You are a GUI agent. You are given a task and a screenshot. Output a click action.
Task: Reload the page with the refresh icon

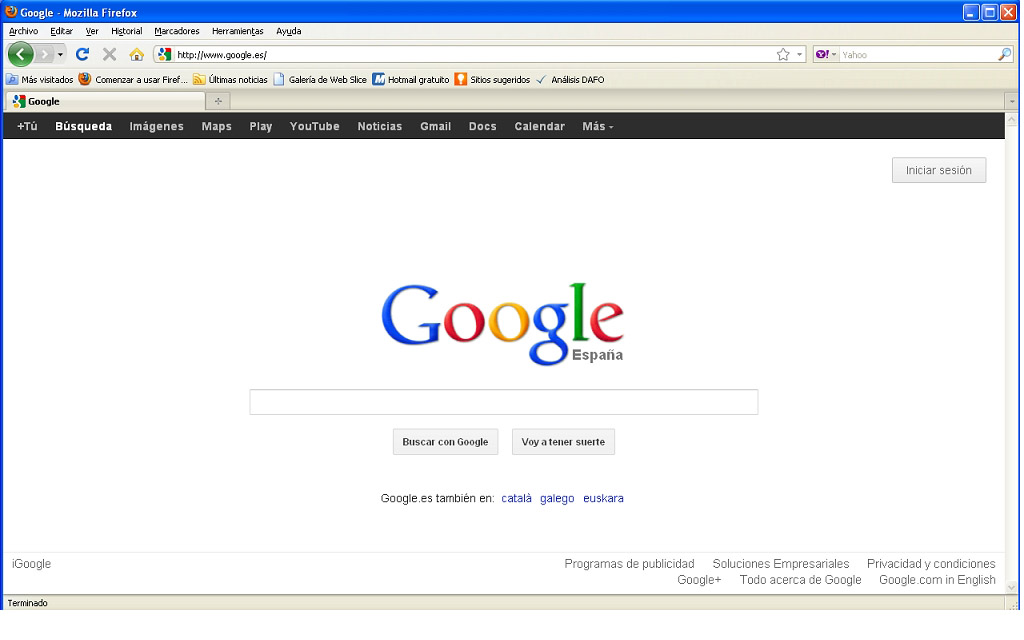click(83, 54)
